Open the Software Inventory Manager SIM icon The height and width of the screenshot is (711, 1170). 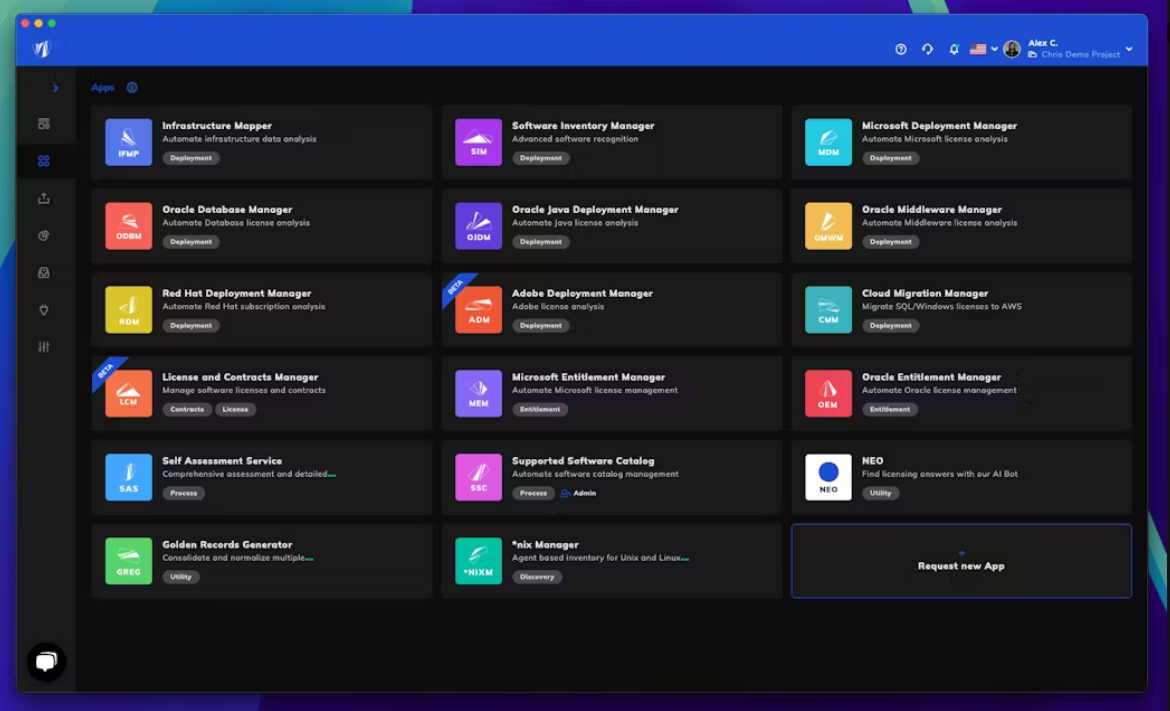(x=478, y=142)
